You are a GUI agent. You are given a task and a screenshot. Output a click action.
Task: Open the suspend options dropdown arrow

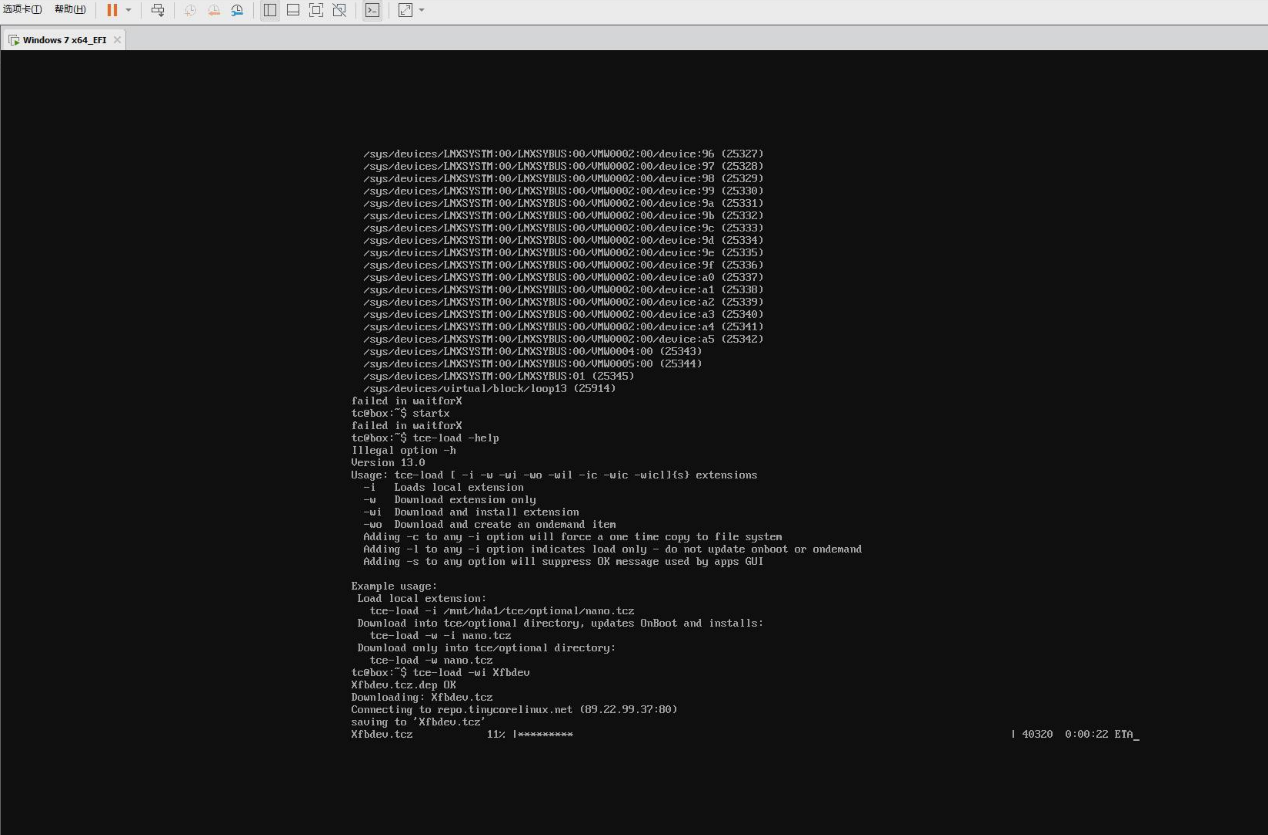(x=128, y=10)
